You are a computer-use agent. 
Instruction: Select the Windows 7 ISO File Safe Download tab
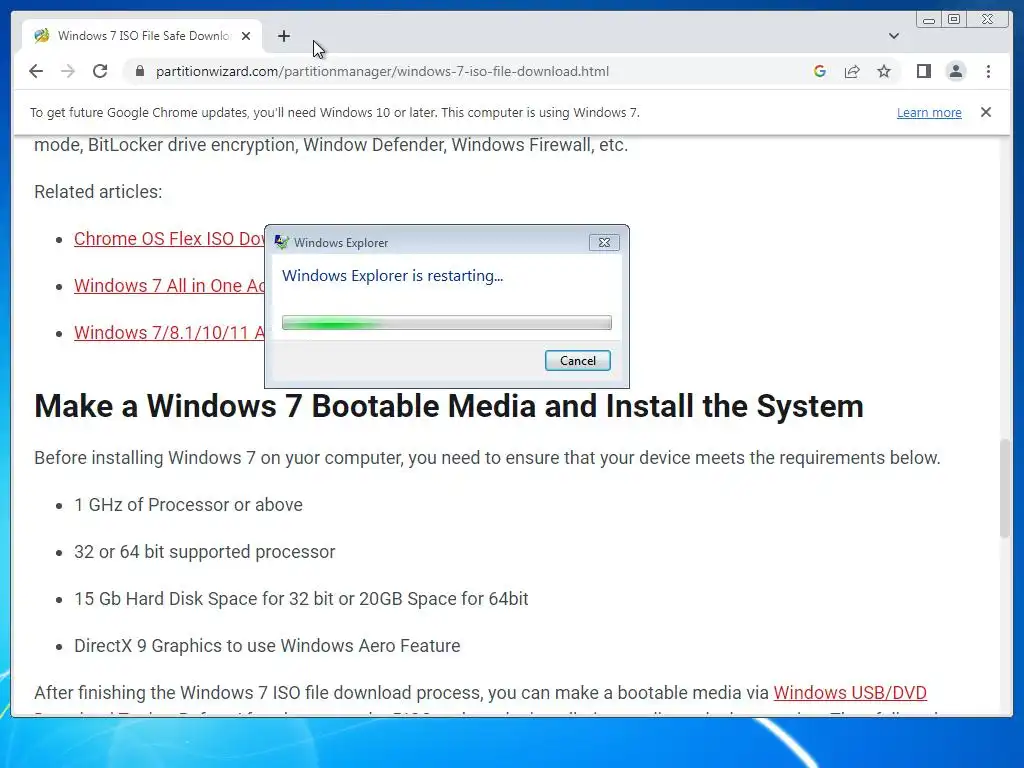(142, 36)
